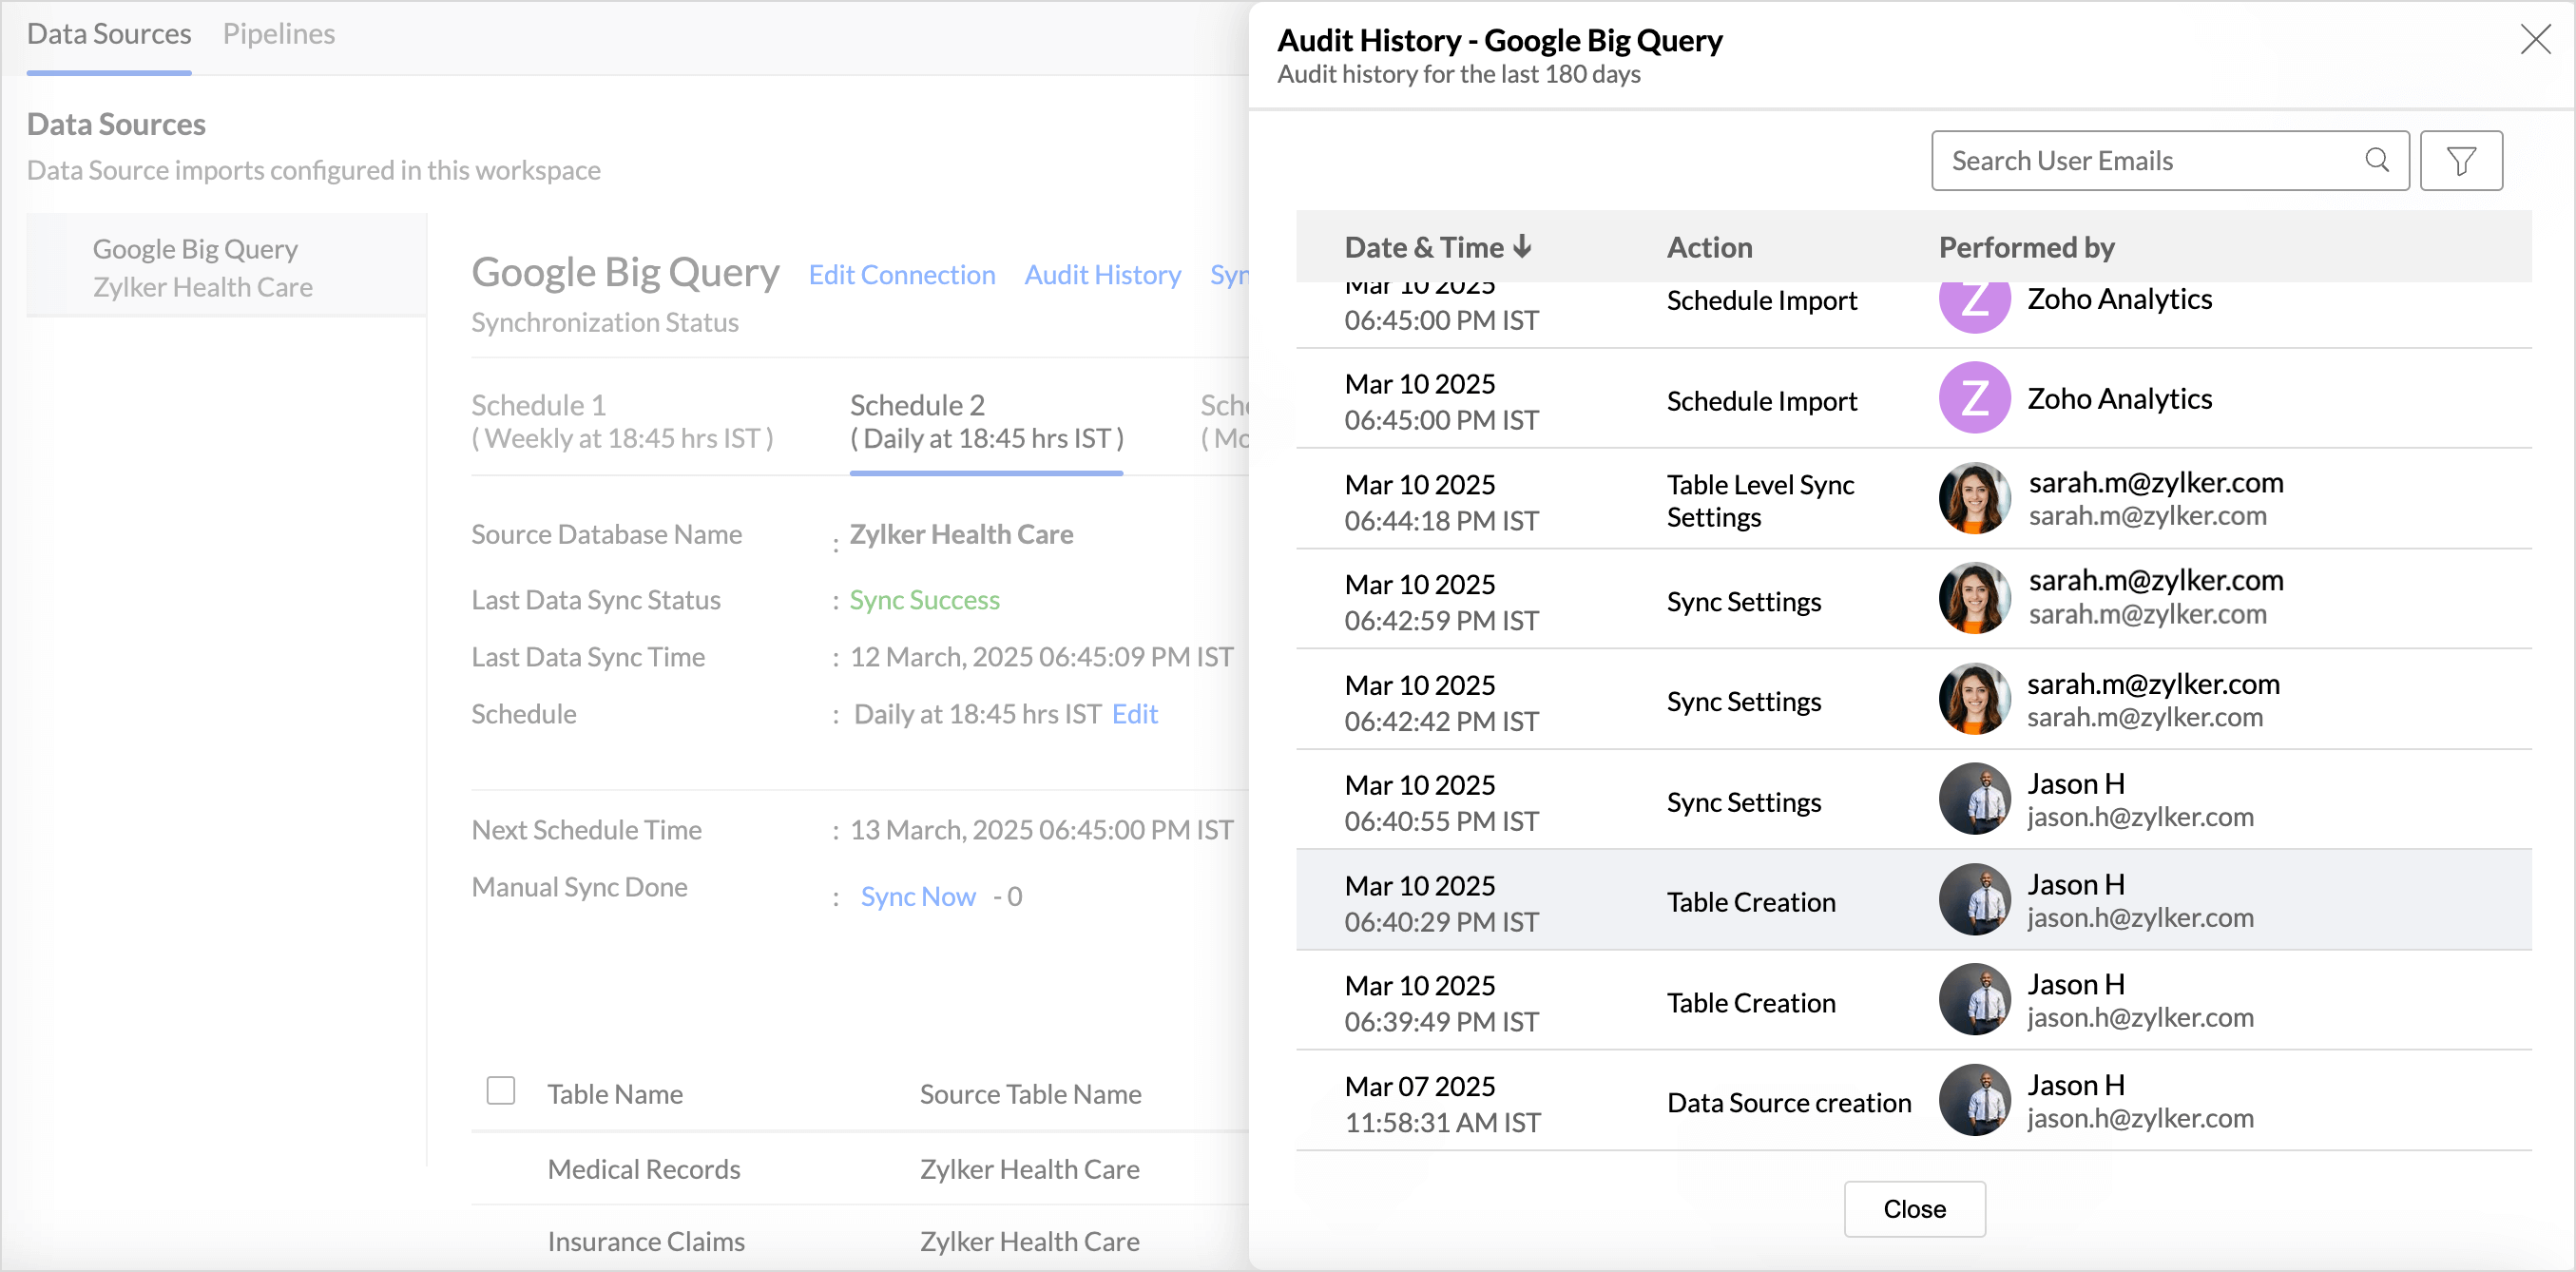Click jason.h@zylker.com in Data Source creation row

[x=2140, y=1118]
